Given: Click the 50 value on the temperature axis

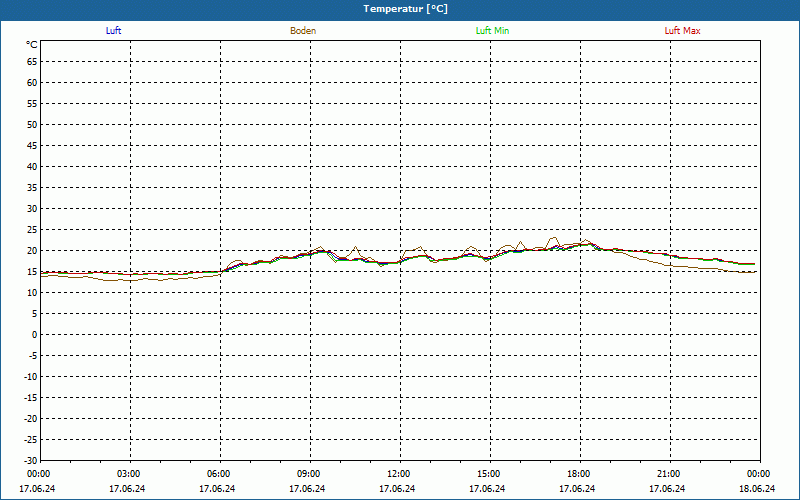Looking at the screenshot, I should (x=32, y=124).
